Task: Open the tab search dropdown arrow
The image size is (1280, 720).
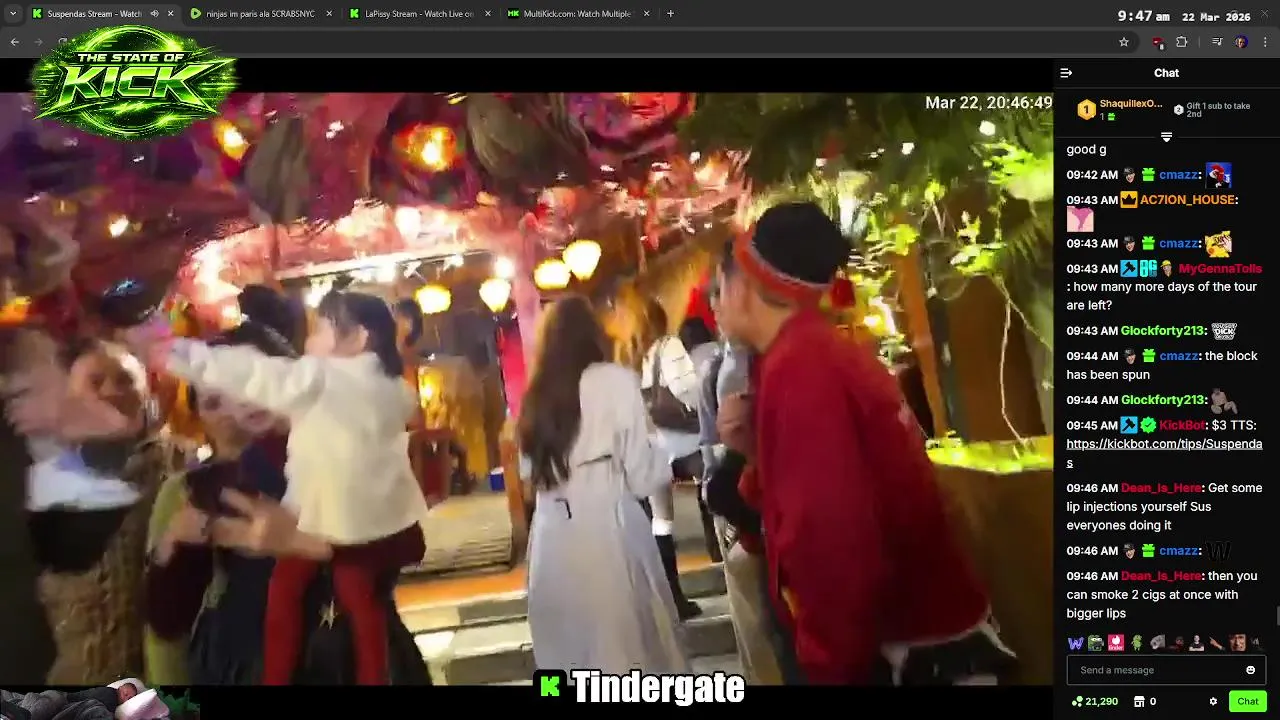Action: pos(13,14)
